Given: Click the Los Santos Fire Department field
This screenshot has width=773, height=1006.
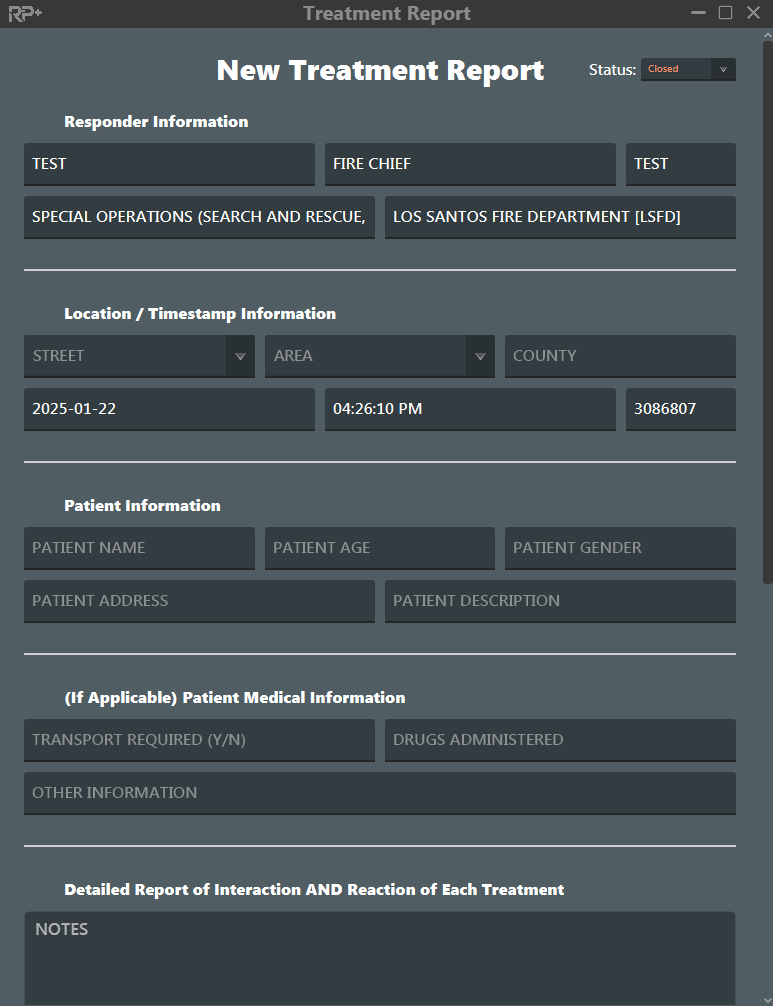Looking at the screenshot, I should pyautogui.click(x=559, y=217).
